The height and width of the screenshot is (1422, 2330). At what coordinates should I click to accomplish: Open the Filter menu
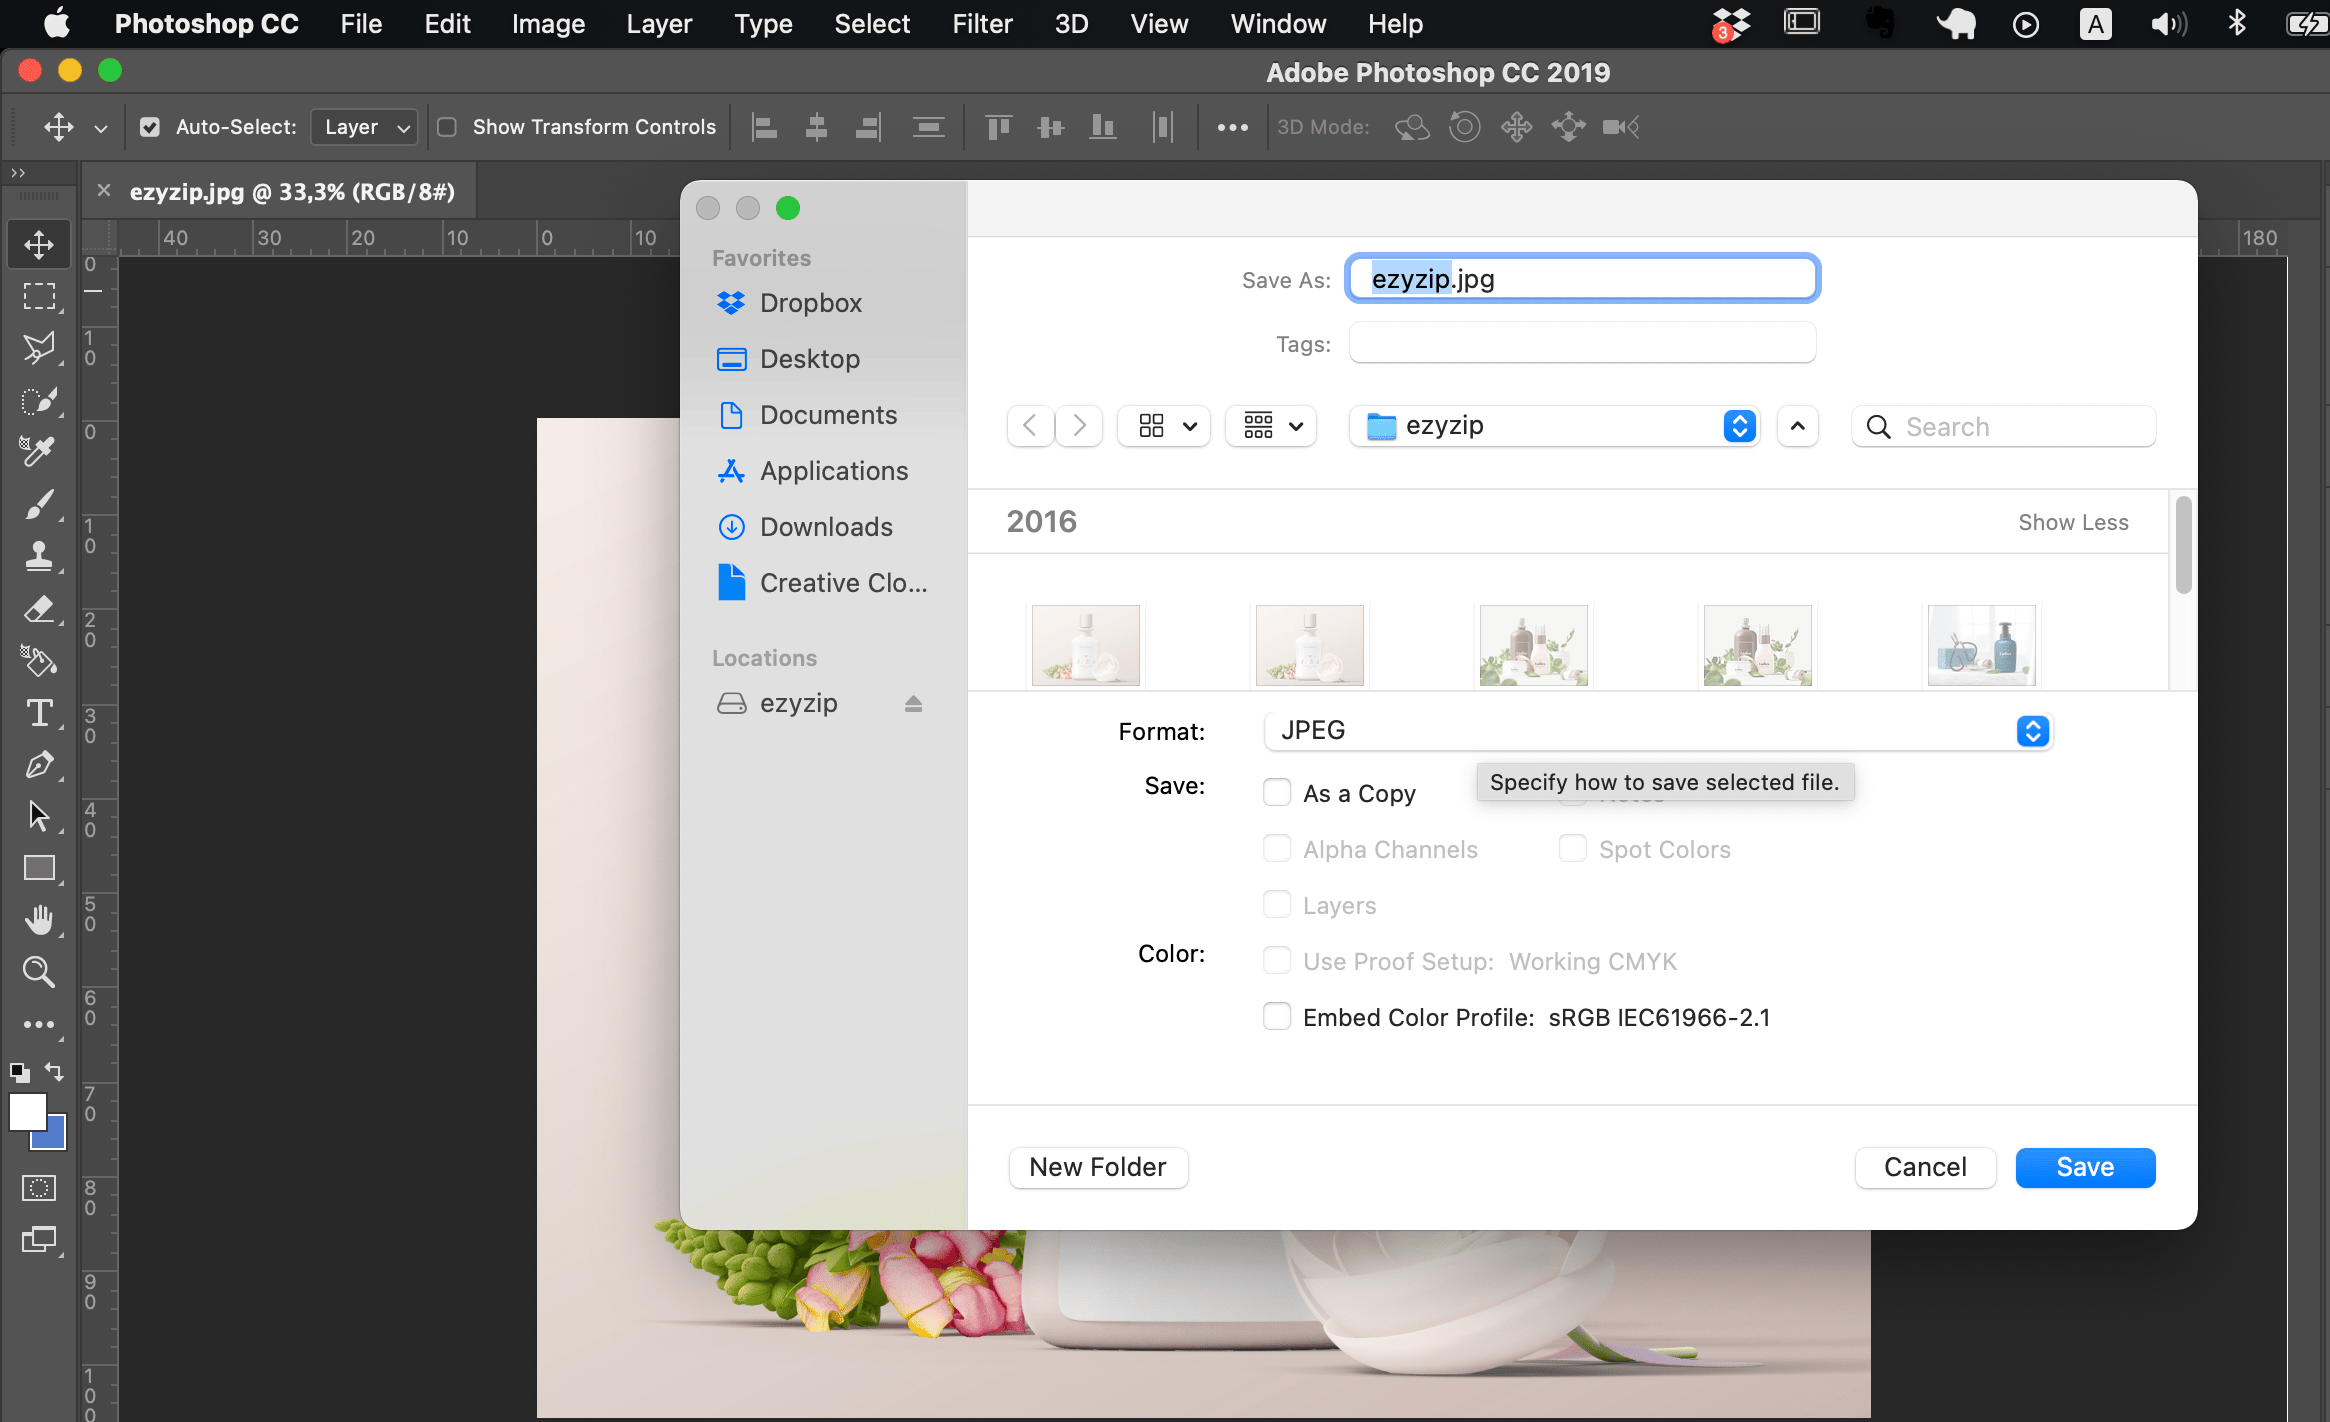pyautogui.click(x=982, y=23)
